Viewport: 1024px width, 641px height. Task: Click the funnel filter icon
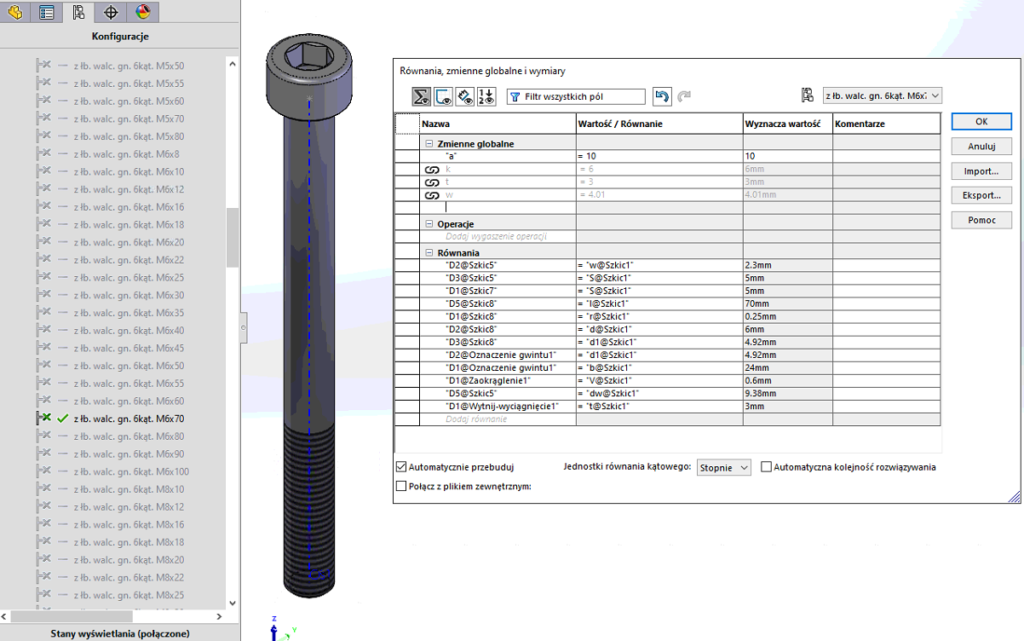(x=515, y=97)
